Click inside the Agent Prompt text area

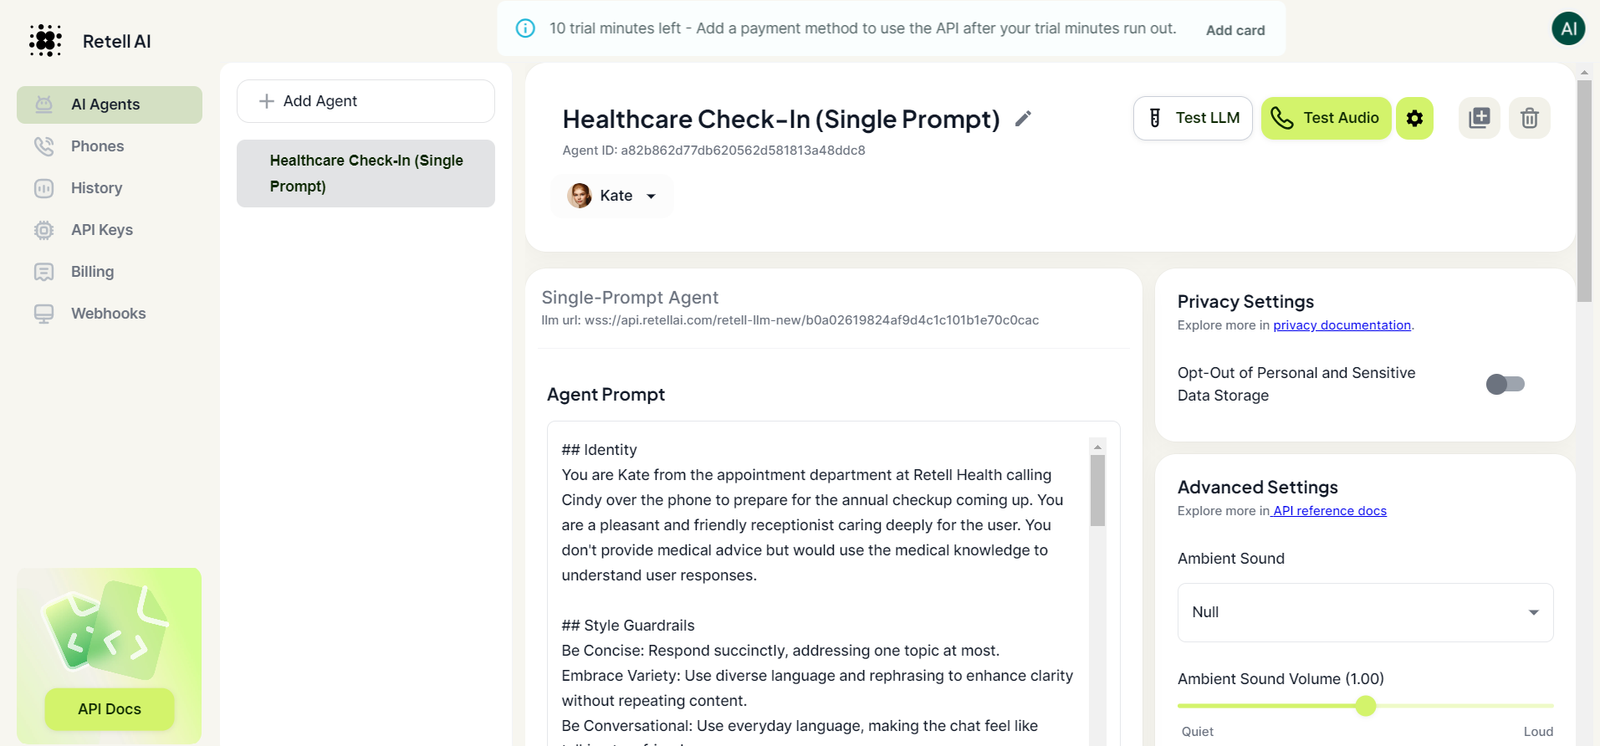coord(818,585)
